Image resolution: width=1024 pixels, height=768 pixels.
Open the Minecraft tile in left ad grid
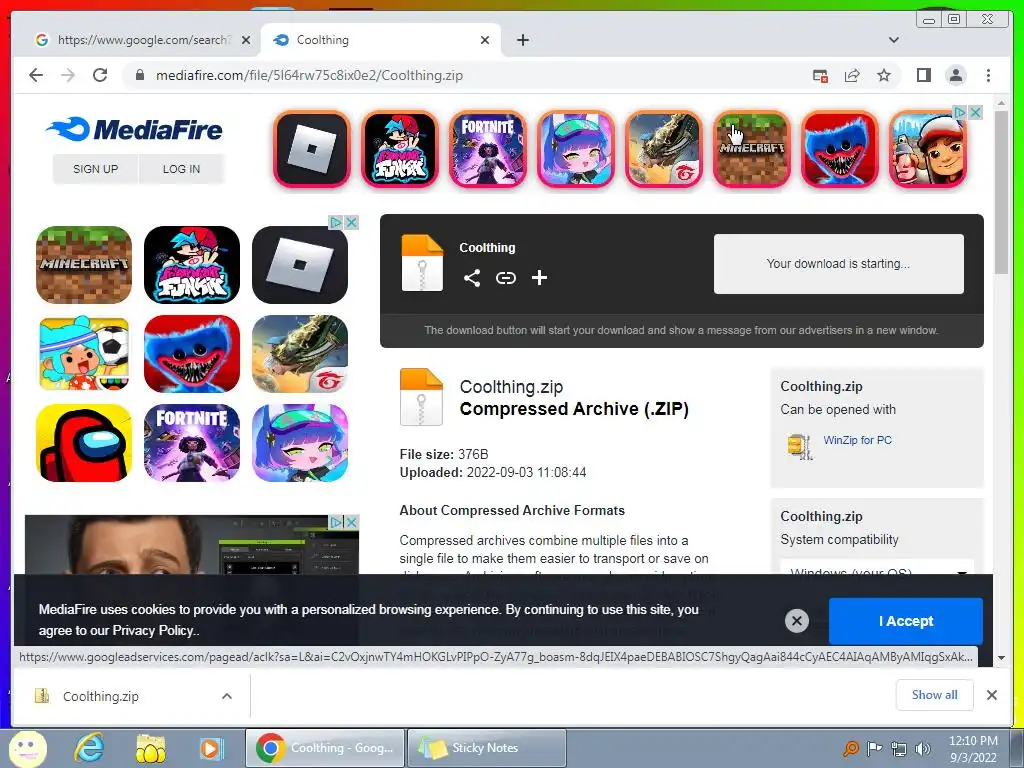coord(84,264)
